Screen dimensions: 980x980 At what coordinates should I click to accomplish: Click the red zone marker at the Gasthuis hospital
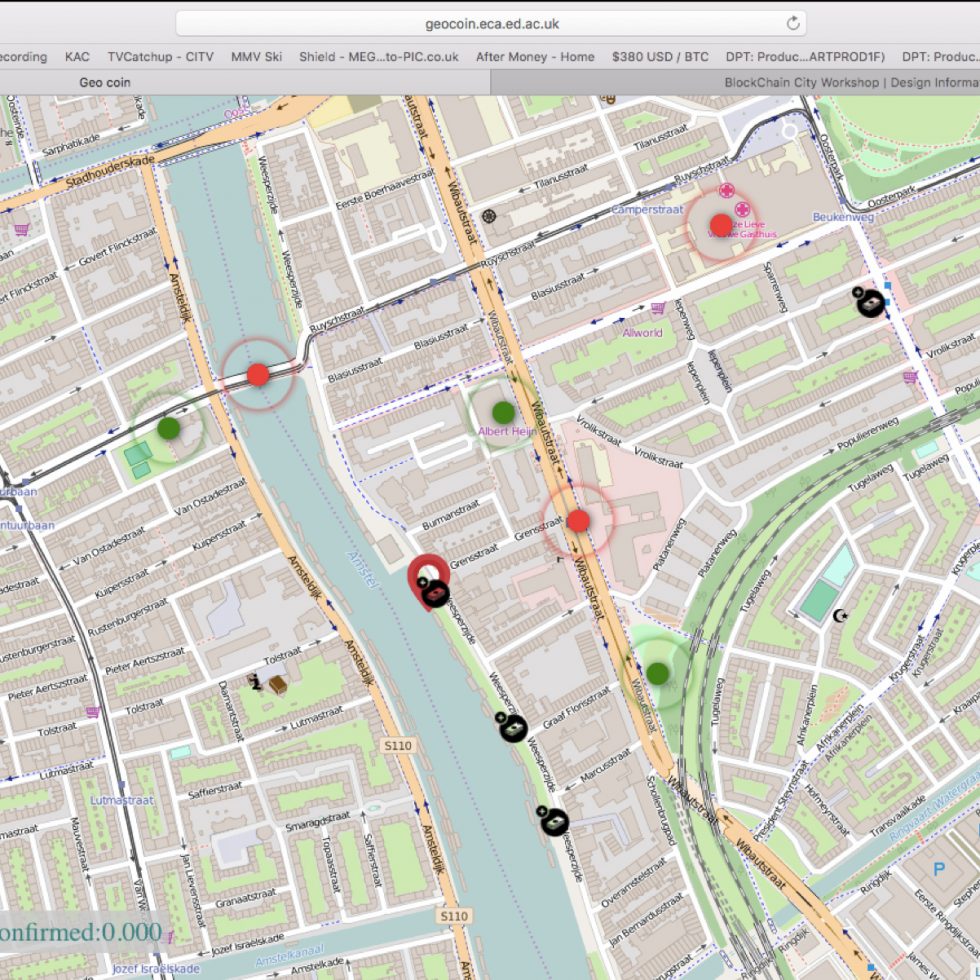click(721, 225)
